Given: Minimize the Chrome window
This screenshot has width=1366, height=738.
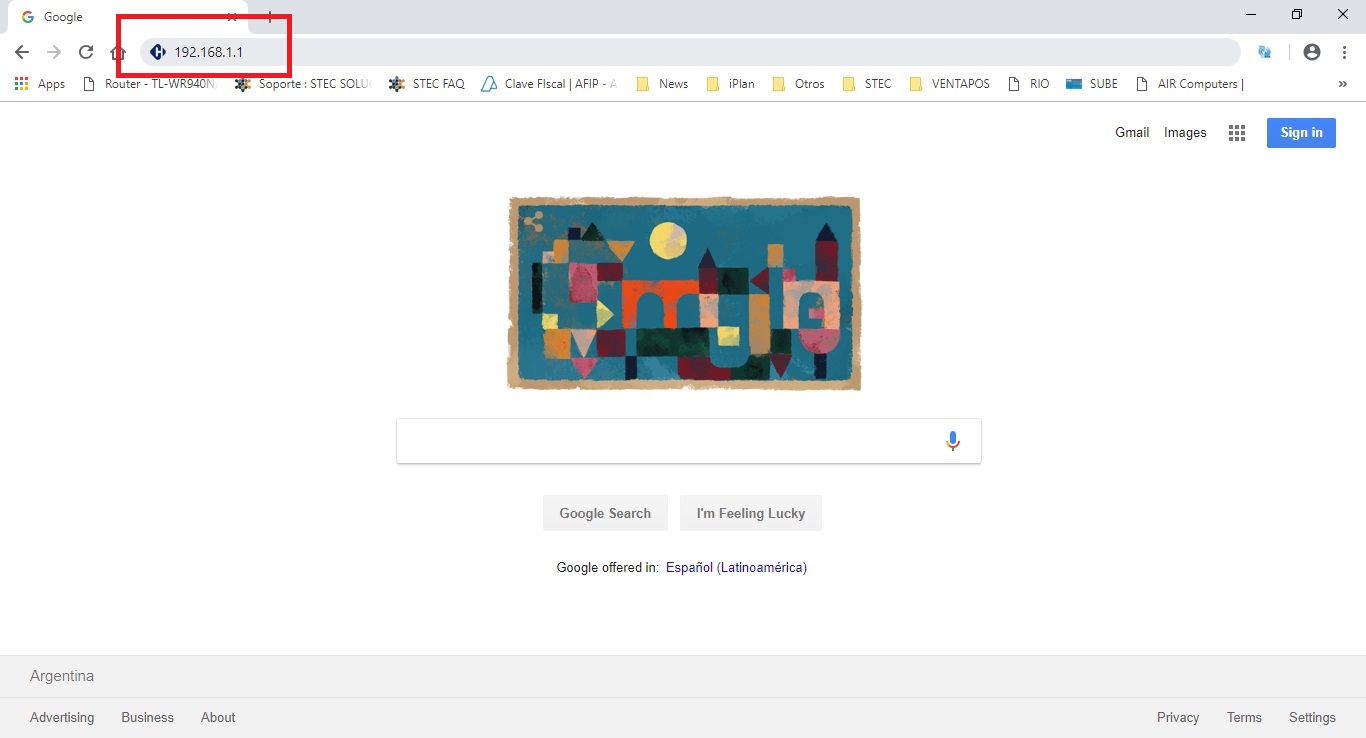Looking at the screenshot, I should point(1251,14).
